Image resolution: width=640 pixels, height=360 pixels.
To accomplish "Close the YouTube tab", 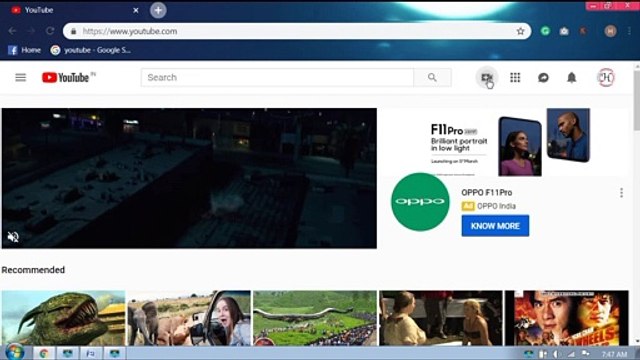I will click(136, 10).
